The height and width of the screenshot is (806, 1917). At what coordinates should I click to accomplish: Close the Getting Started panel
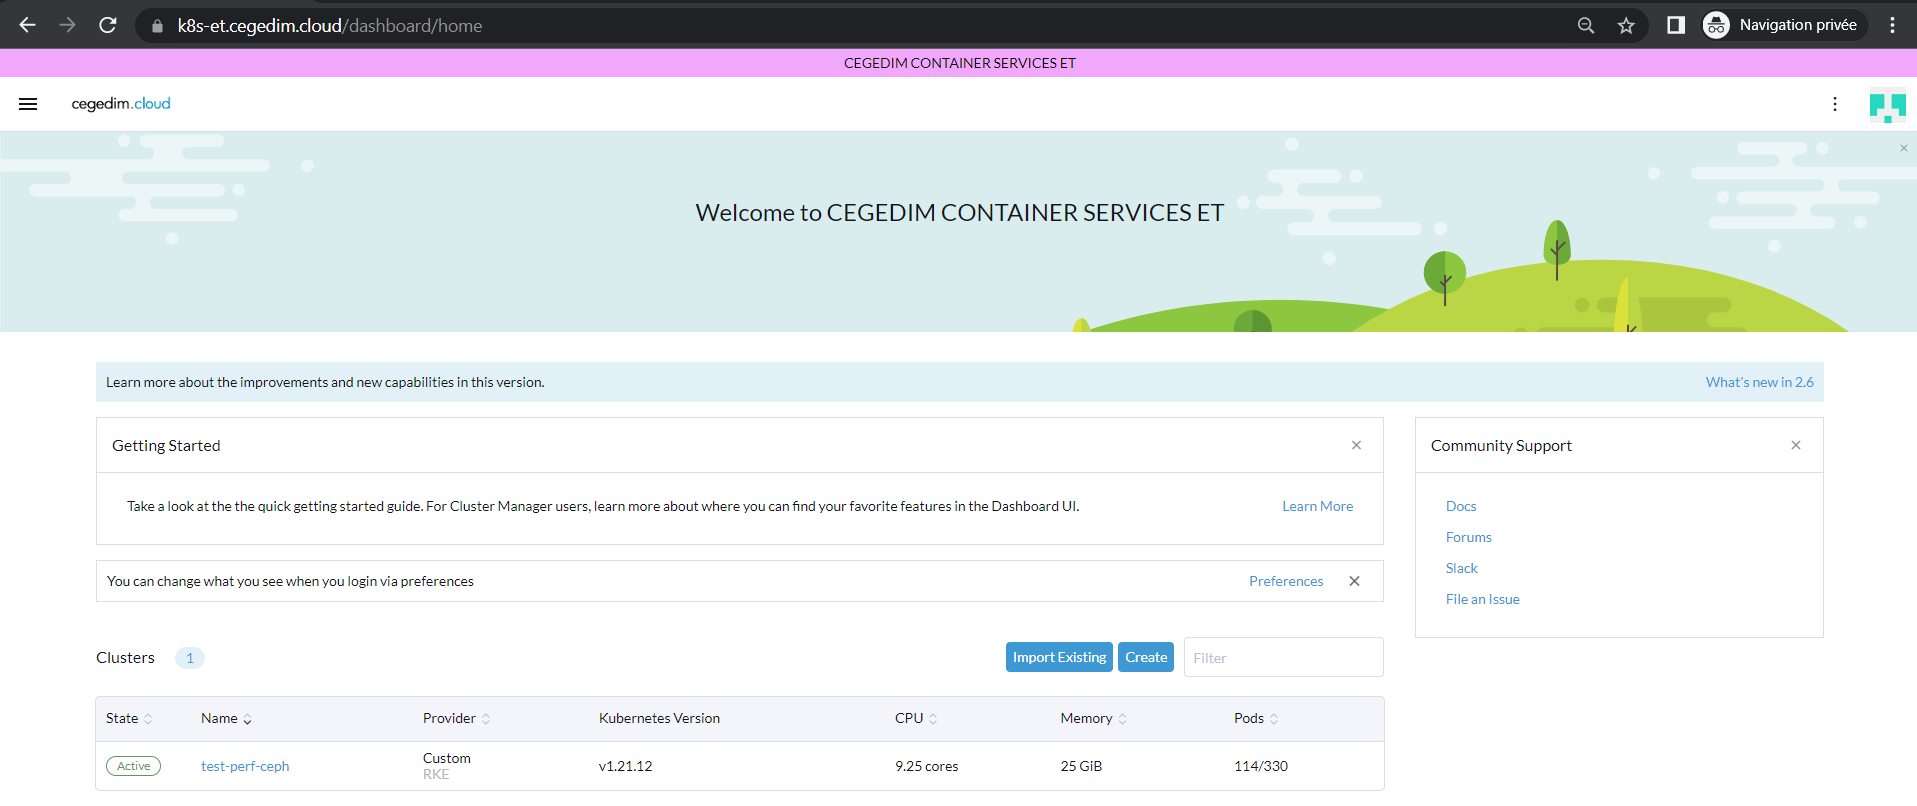(x=1356, y=445)
